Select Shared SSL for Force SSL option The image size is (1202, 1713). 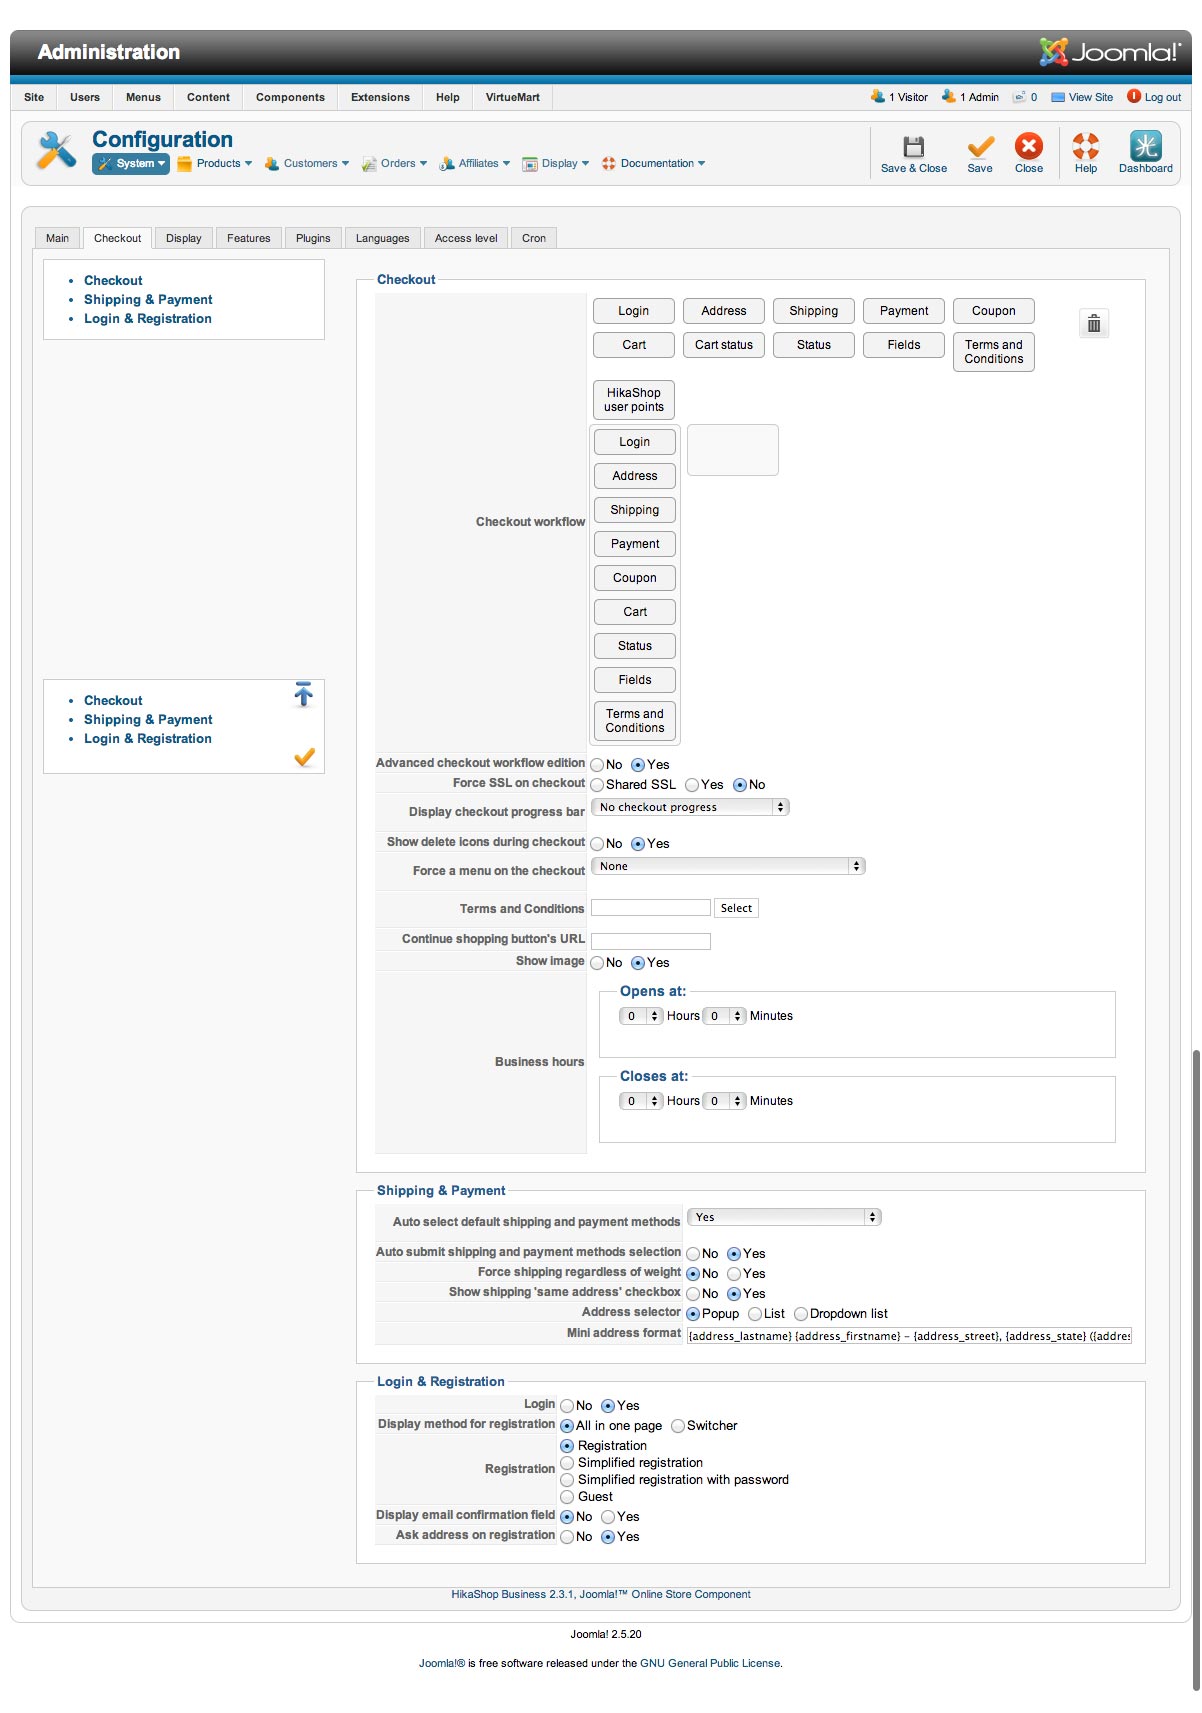tap(598, 785)
